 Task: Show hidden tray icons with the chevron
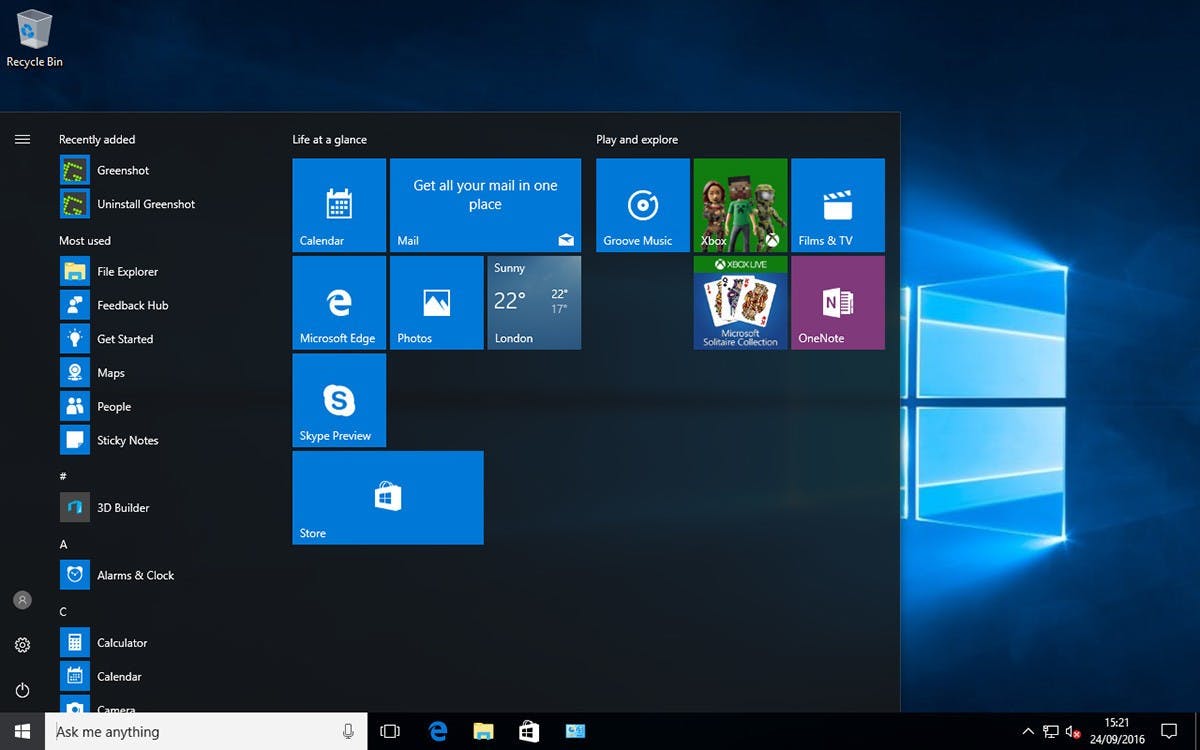tap(1028, 731)
